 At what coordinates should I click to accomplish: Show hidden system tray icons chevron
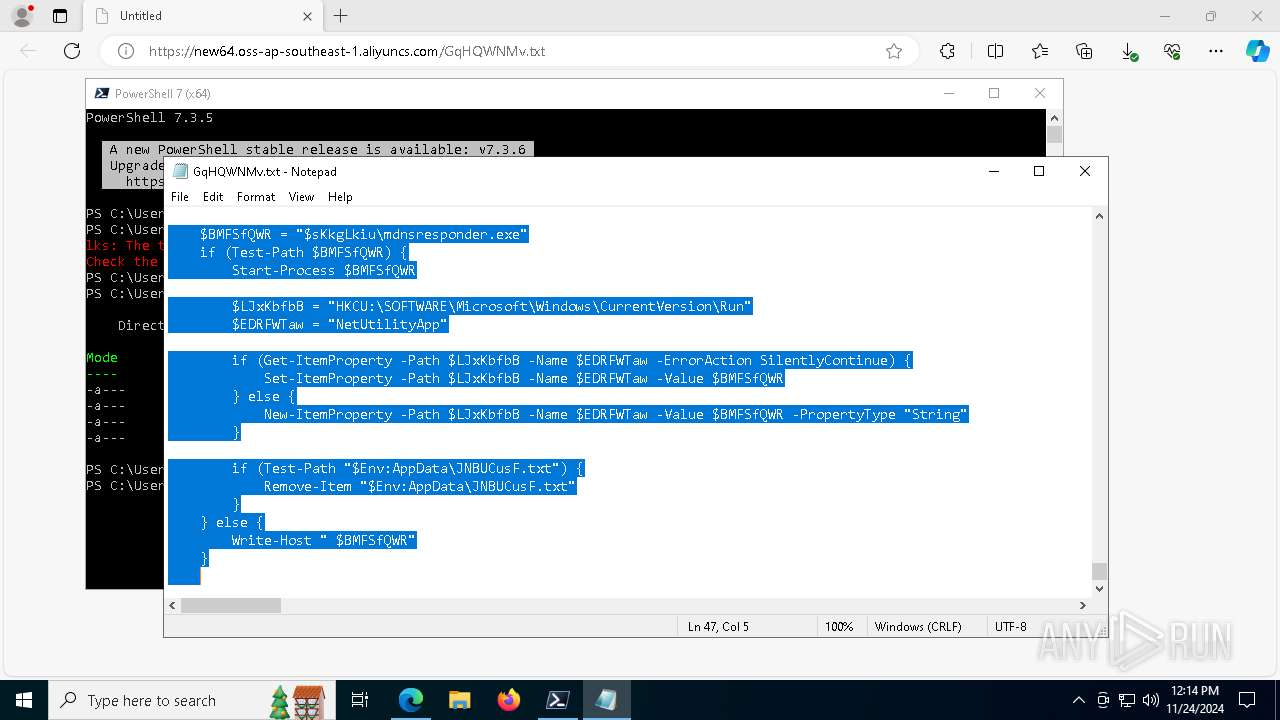point(1078,700)
